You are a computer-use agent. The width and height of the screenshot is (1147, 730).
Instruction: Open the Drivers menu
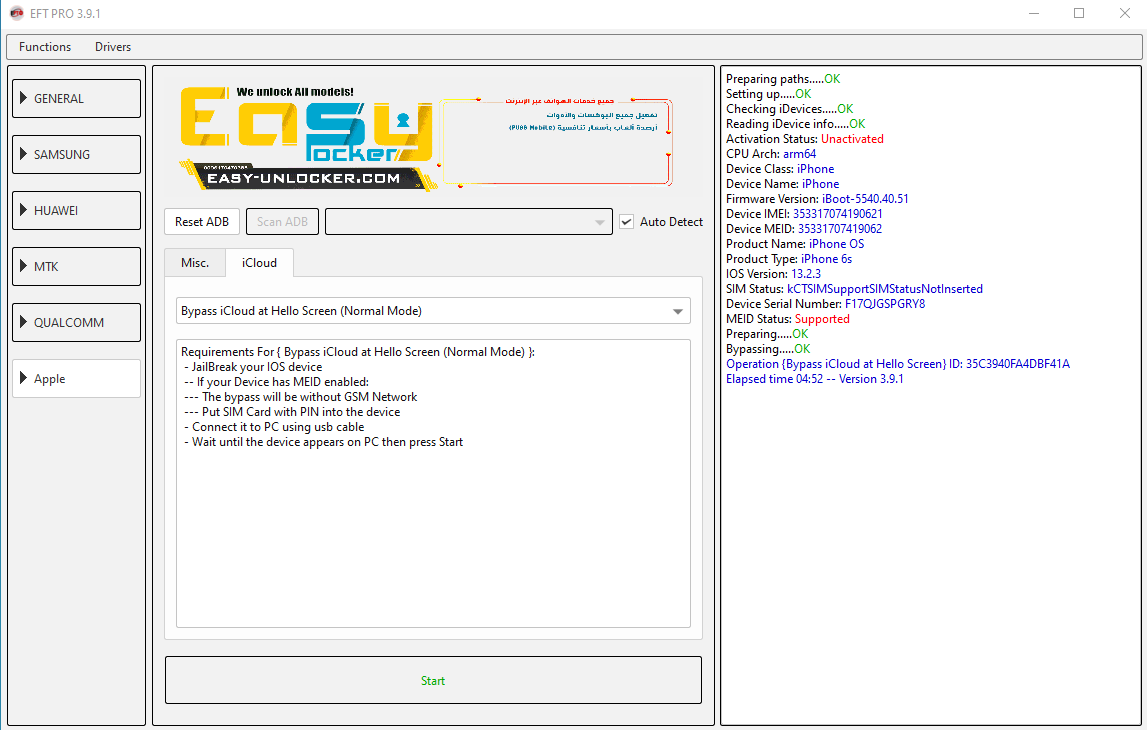113,47
